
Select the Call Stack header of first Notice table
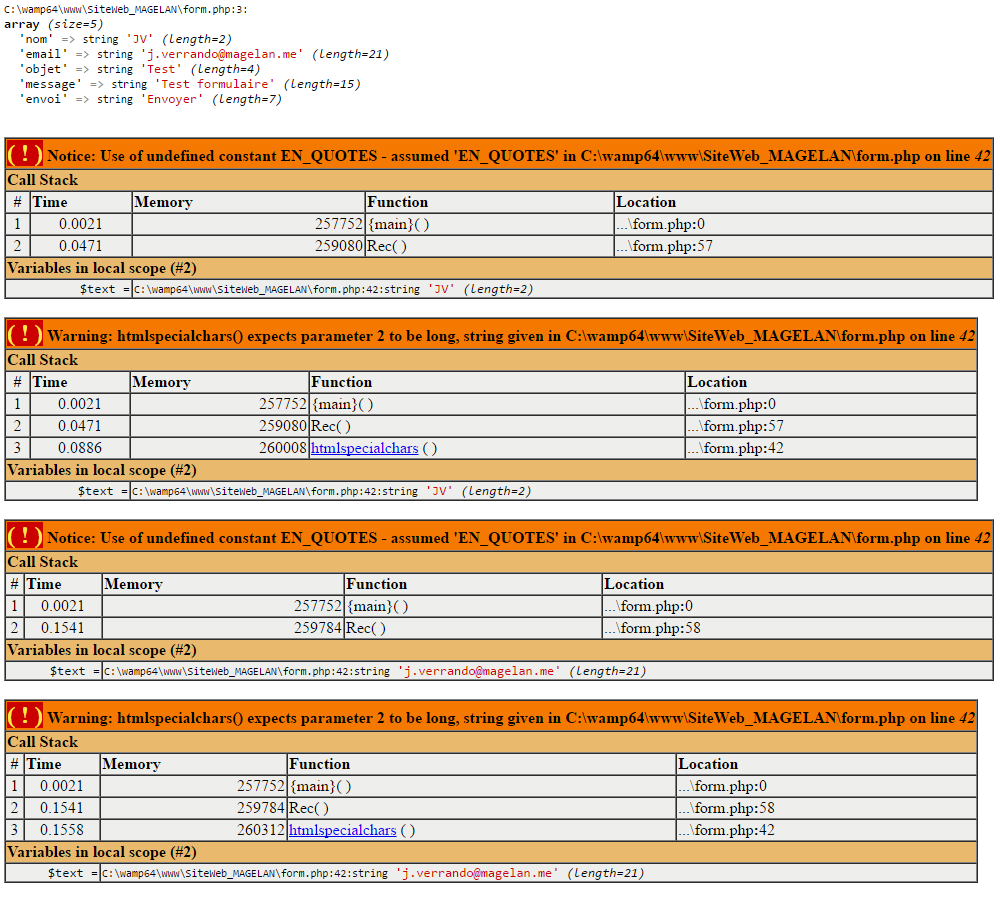(40, 180)
